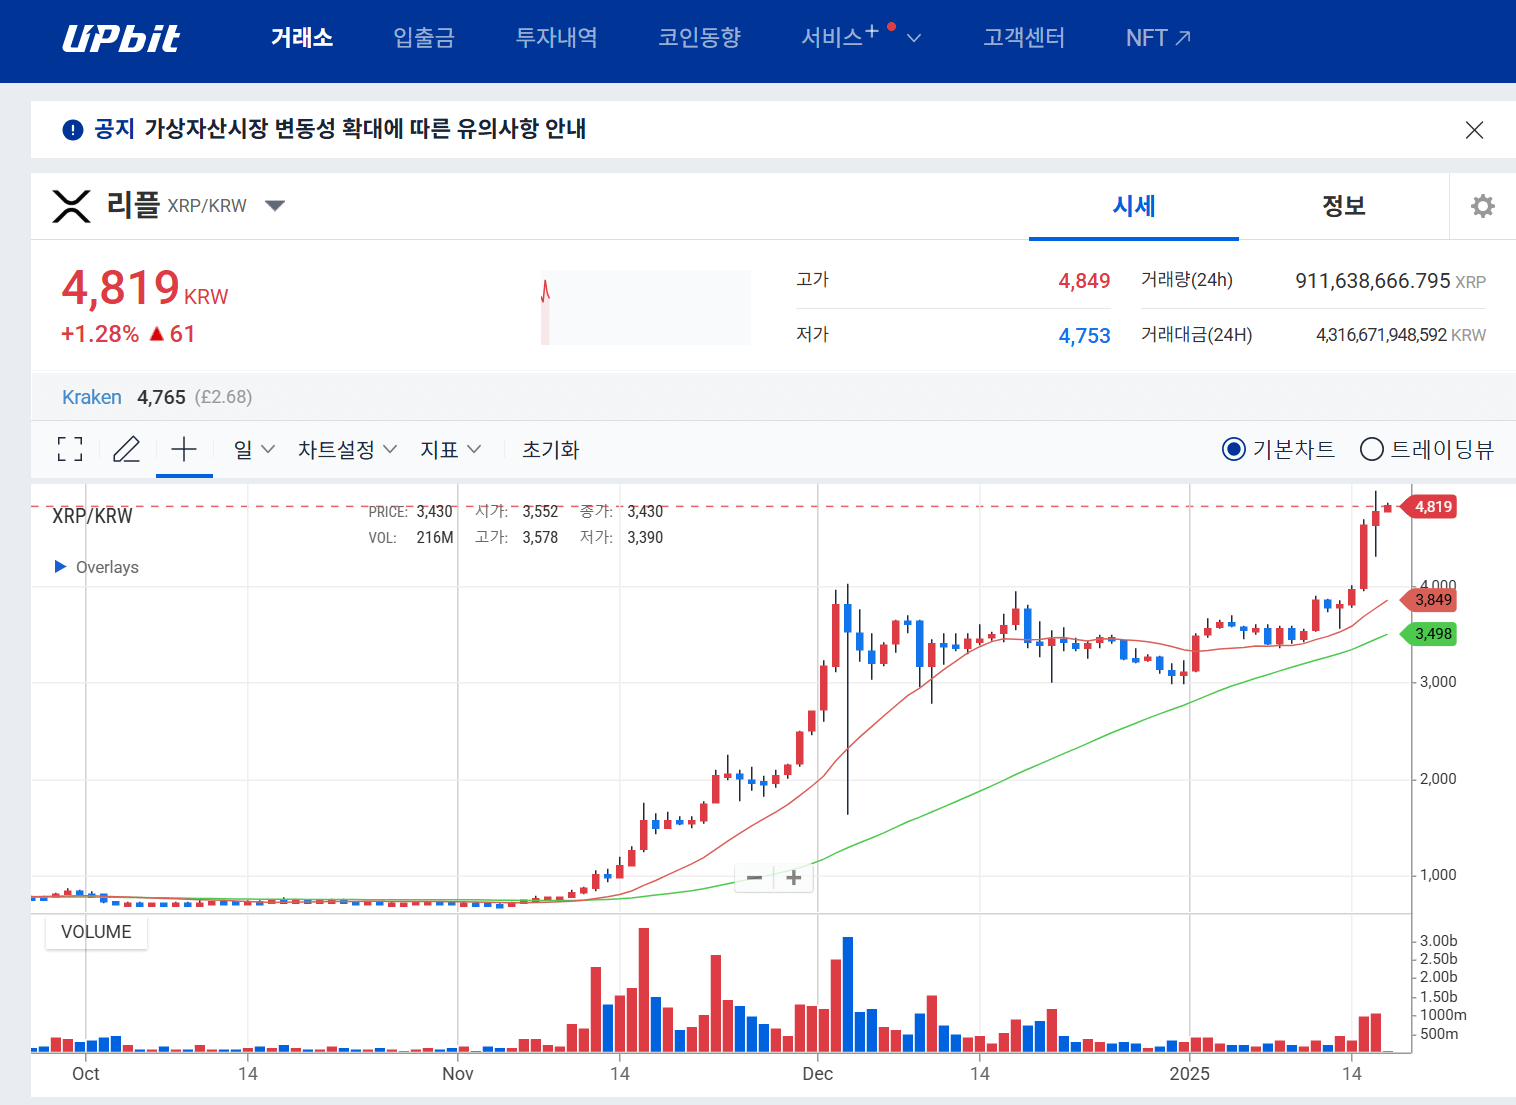Click the notice alert icon

[71, 129]
